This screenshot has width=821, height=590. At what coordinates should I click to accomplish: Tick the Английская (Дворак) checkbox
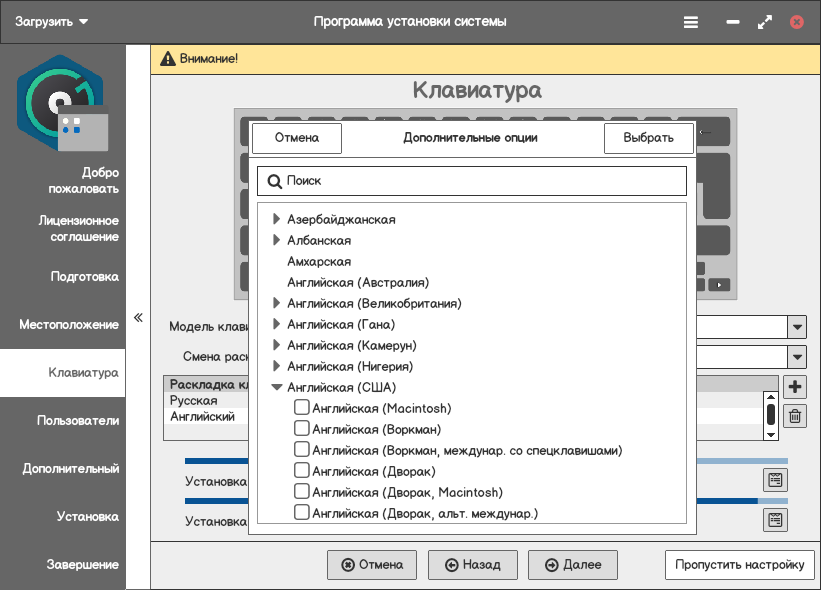[x=301, y=471]
